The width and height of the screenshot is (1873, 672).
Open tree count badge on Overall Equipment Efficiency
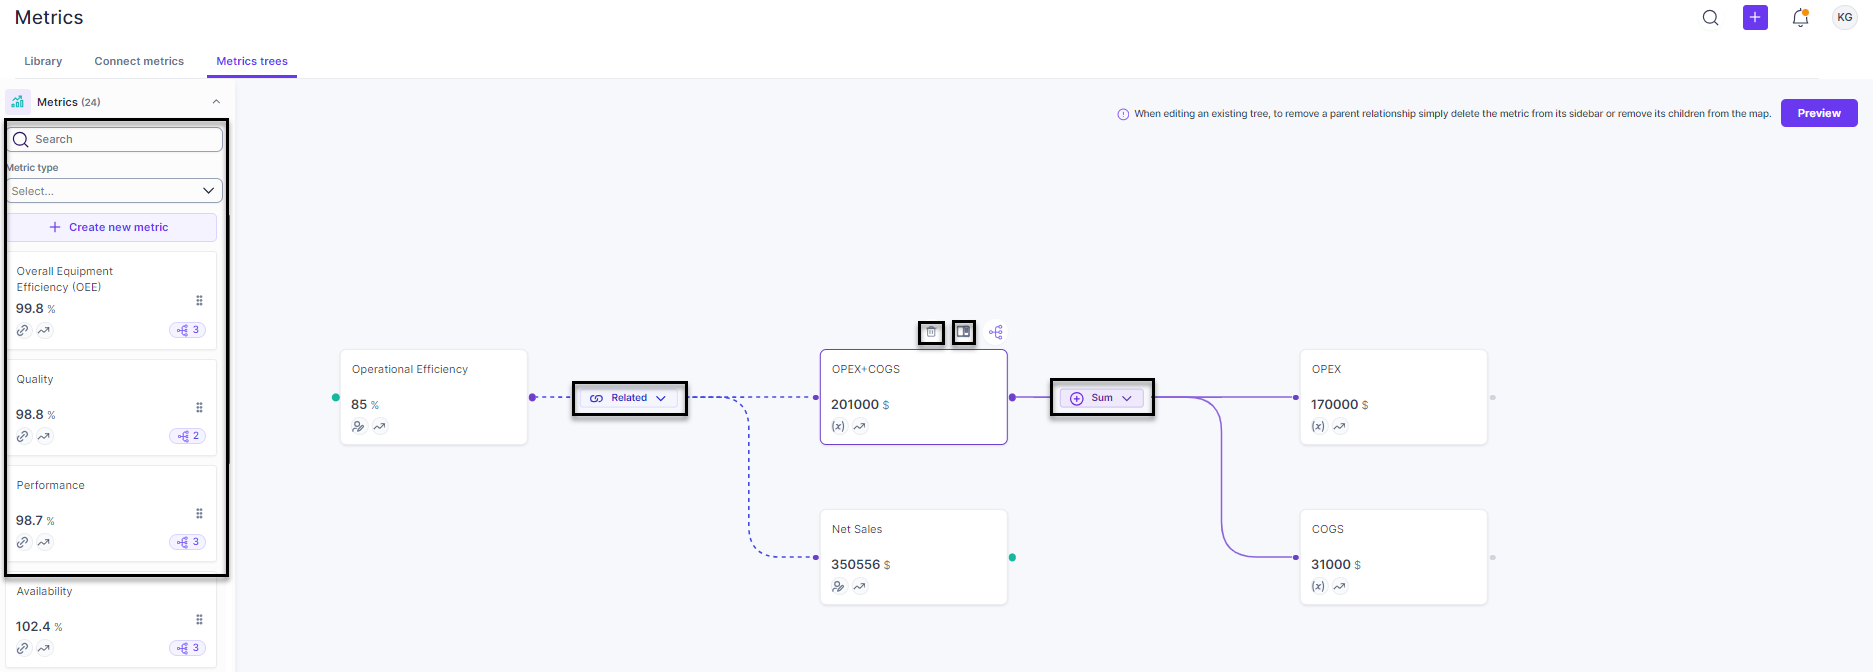tap(187, 330)
